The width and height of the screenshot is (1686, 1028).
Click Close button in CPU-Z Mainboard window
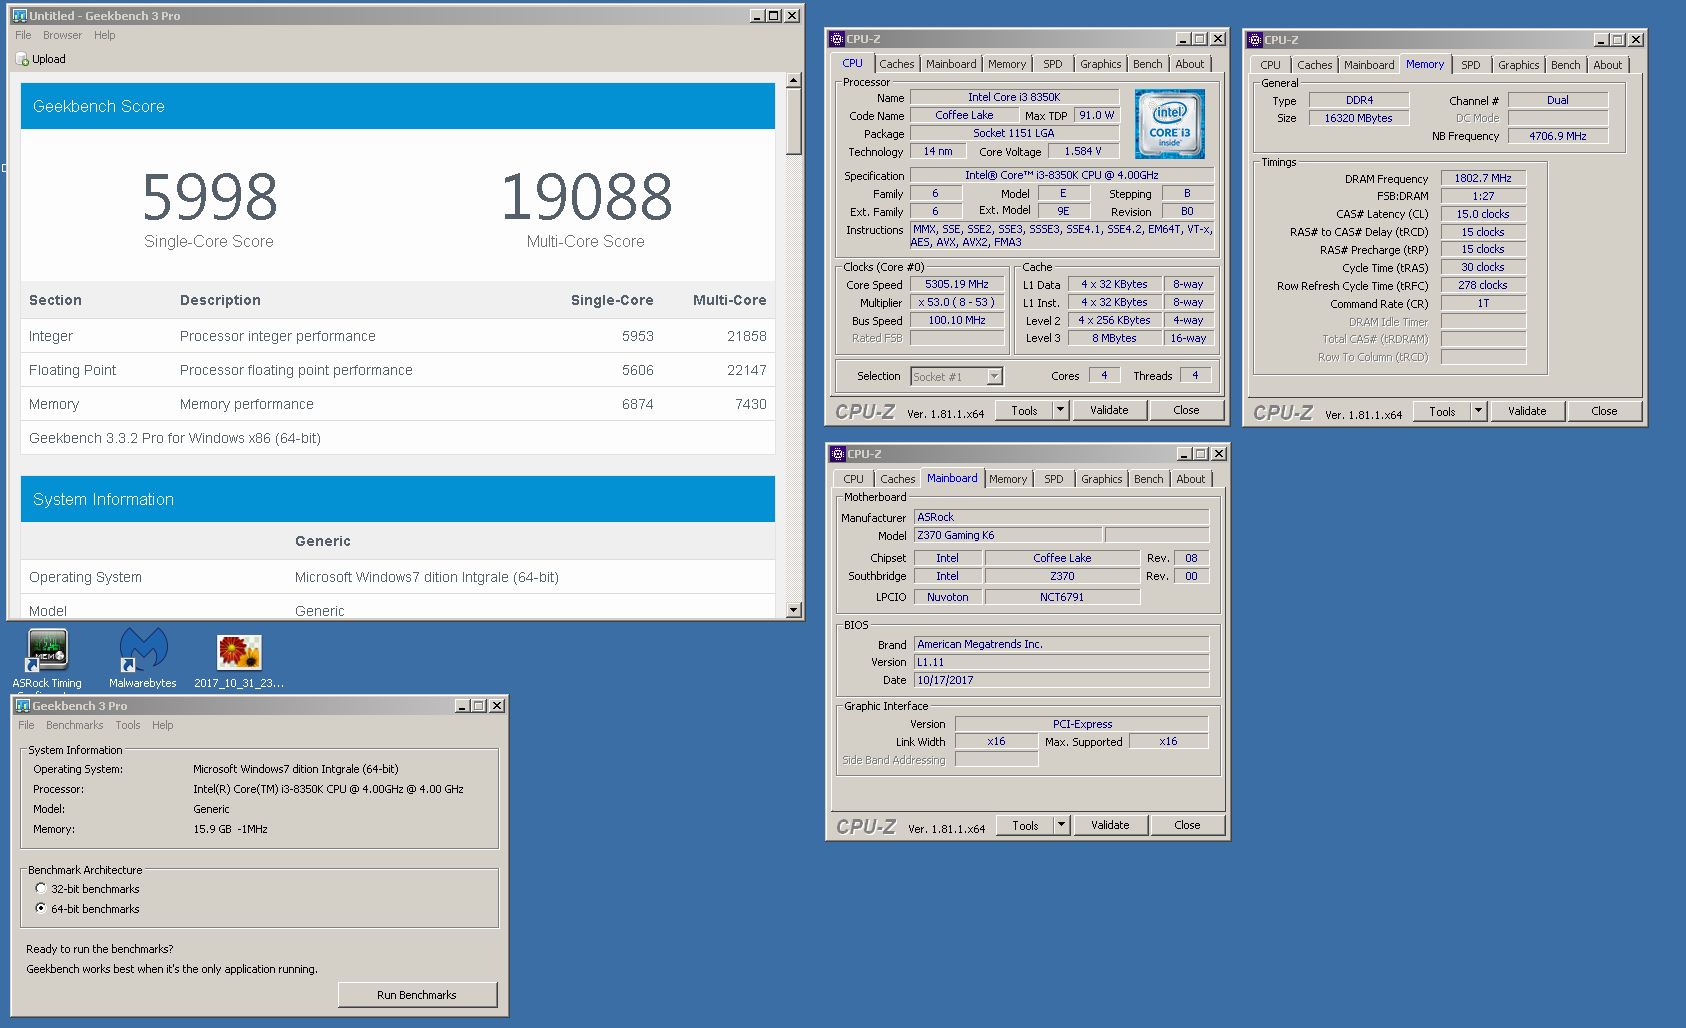(x=1187, y=825)
